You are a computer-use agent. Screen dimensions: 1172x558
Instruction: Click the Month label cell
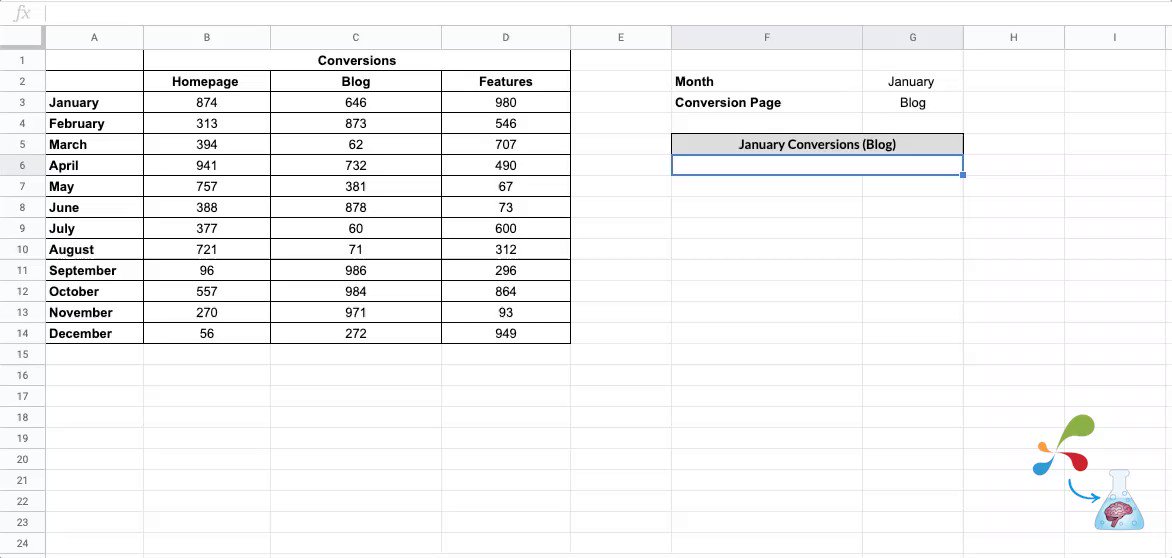coord(767,81)
